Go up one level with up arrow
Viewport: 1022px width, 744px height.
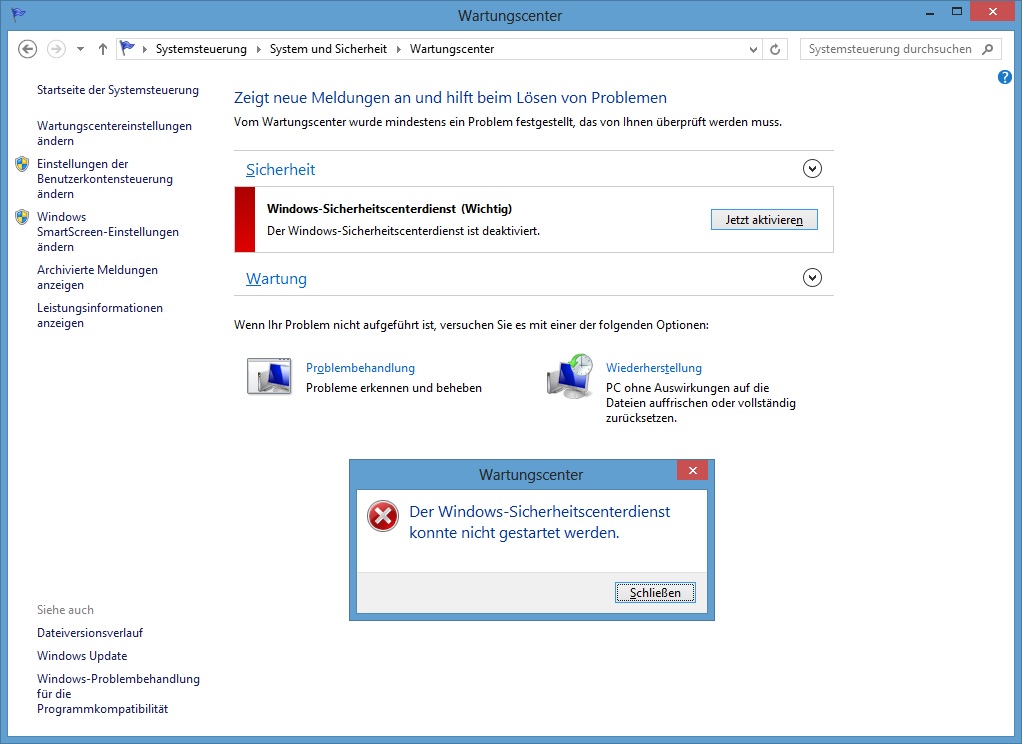pyautogui.click(x=102, y=49)
